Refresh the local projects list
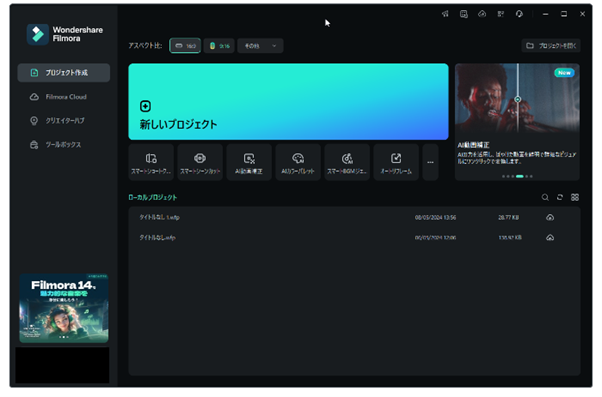Viewport: 602px width, 397px height. coord(560,197)
